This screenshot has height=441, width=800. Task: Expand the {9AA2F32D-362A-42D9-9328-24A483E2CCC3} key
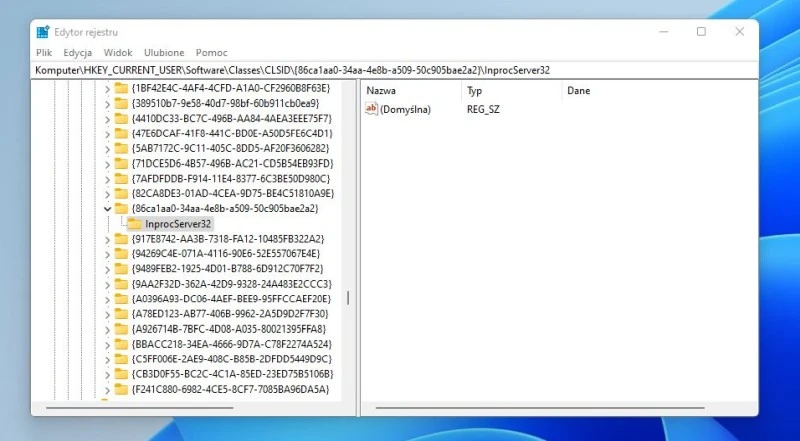107,284
